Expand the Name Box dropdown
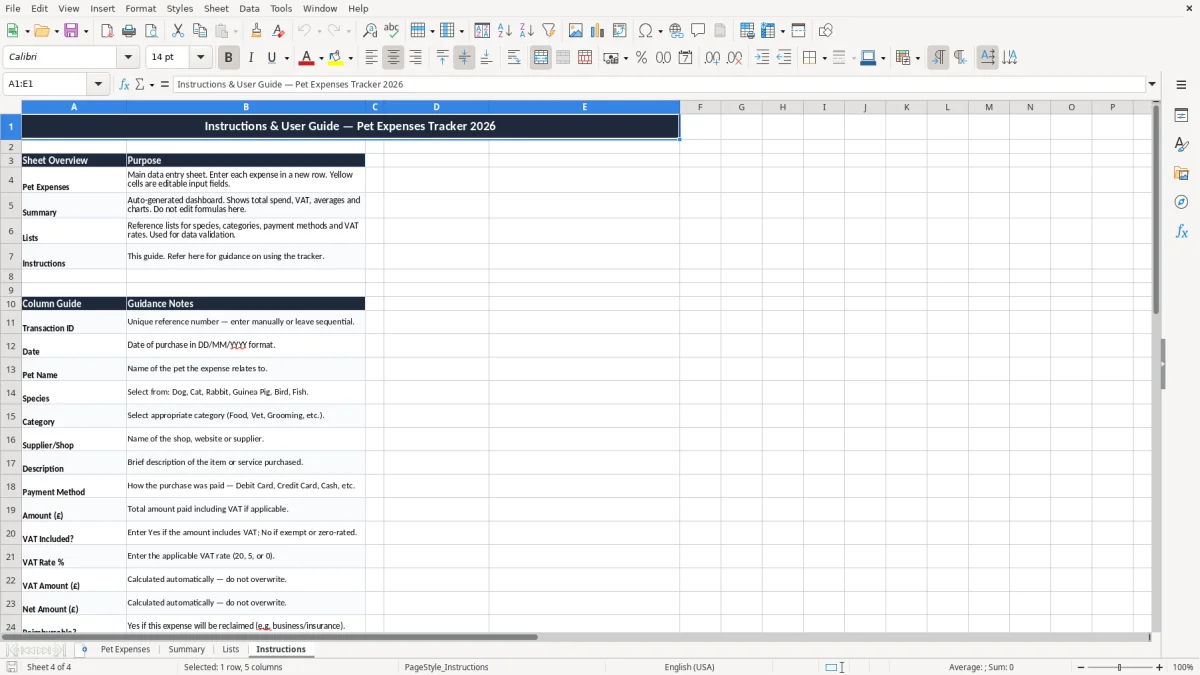This screenshot has width=1200, height=675. tap(98, 84)
